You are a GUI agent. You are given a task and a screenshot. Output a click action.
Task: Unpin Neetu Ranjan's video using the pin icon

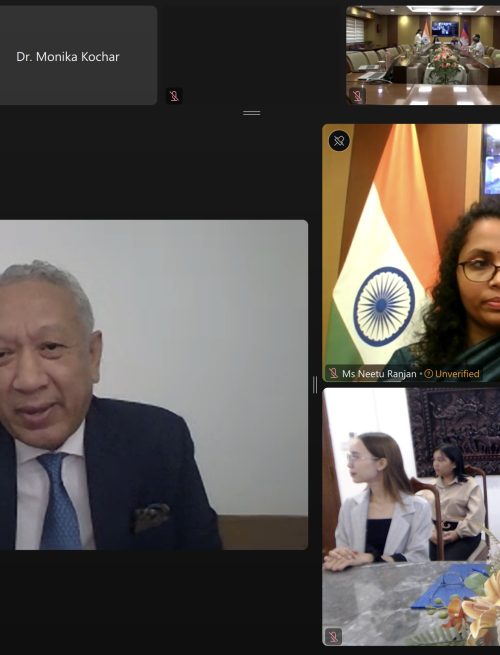point(339,141)
